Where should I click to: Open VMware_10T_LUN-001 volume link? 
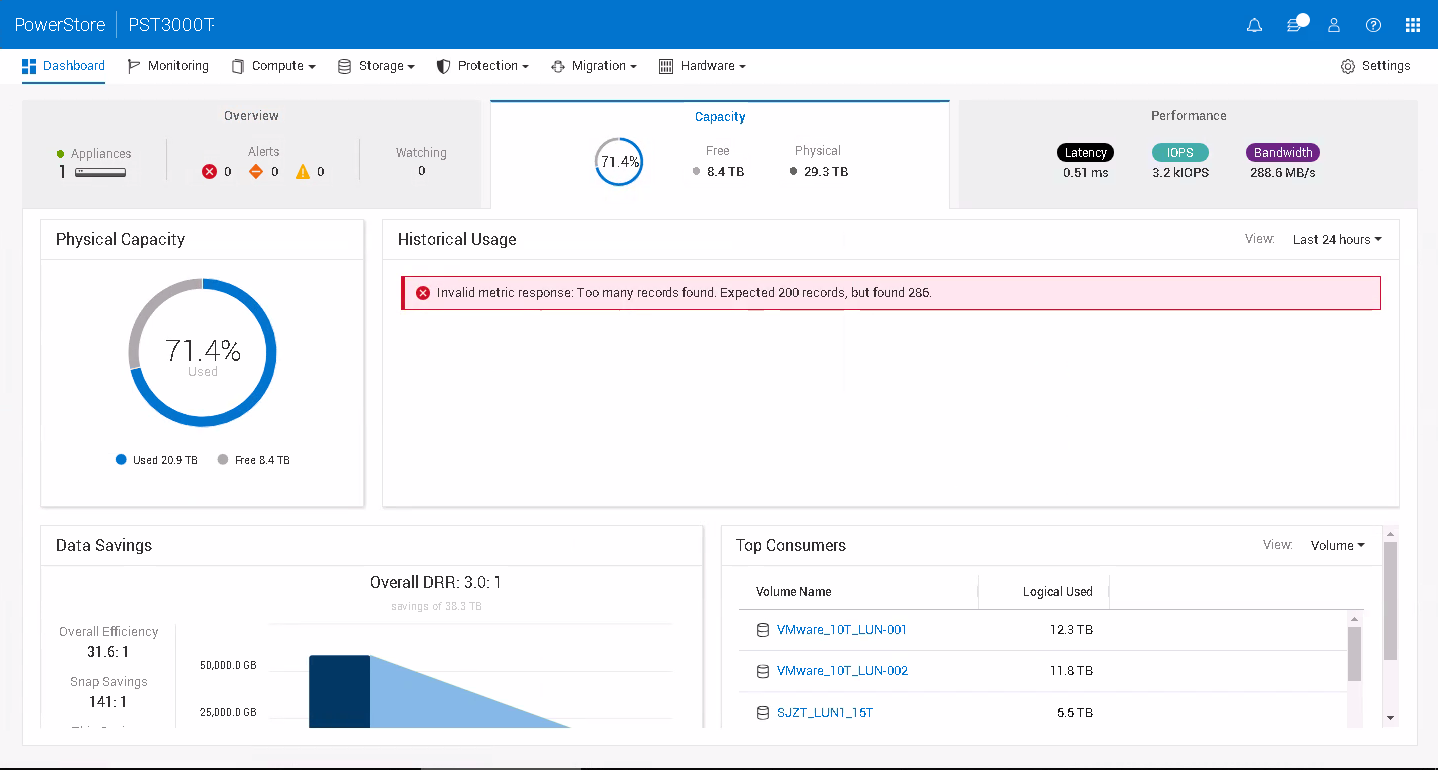(x=841, y=630)
